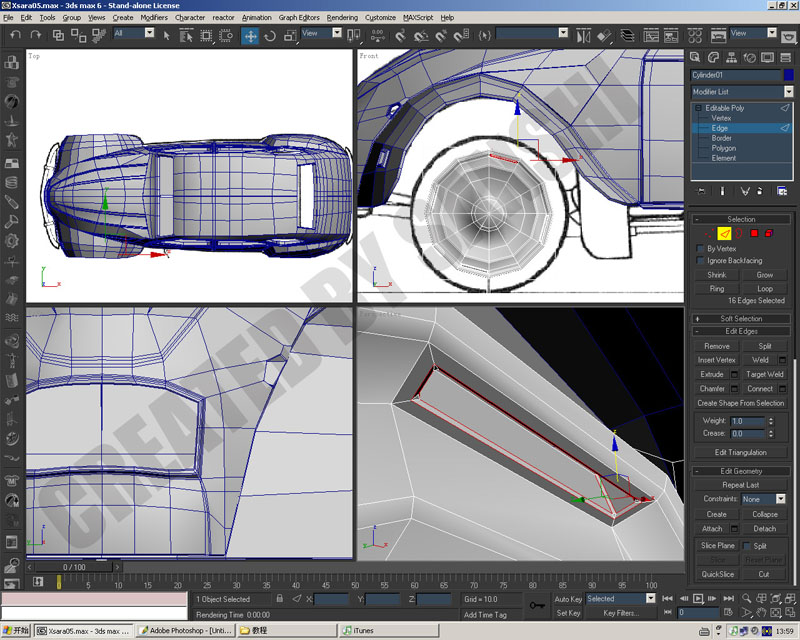Click the Loop selection button

tap(765, 288)
